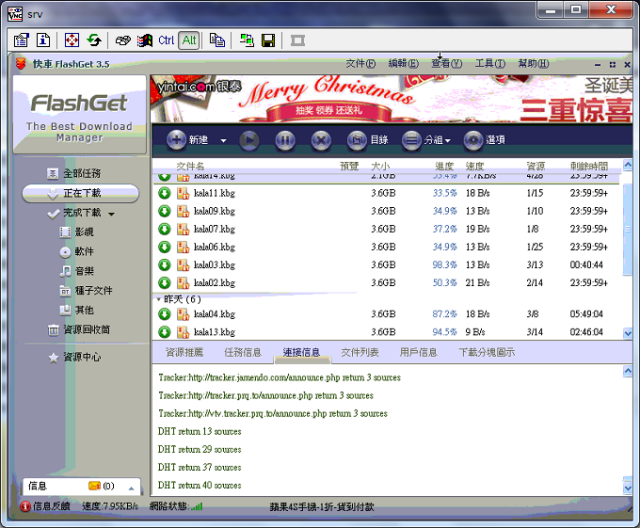Viewport: 640px width, 528px height.
Task: Start new VNC connection icon
Action: click(247, 40)
